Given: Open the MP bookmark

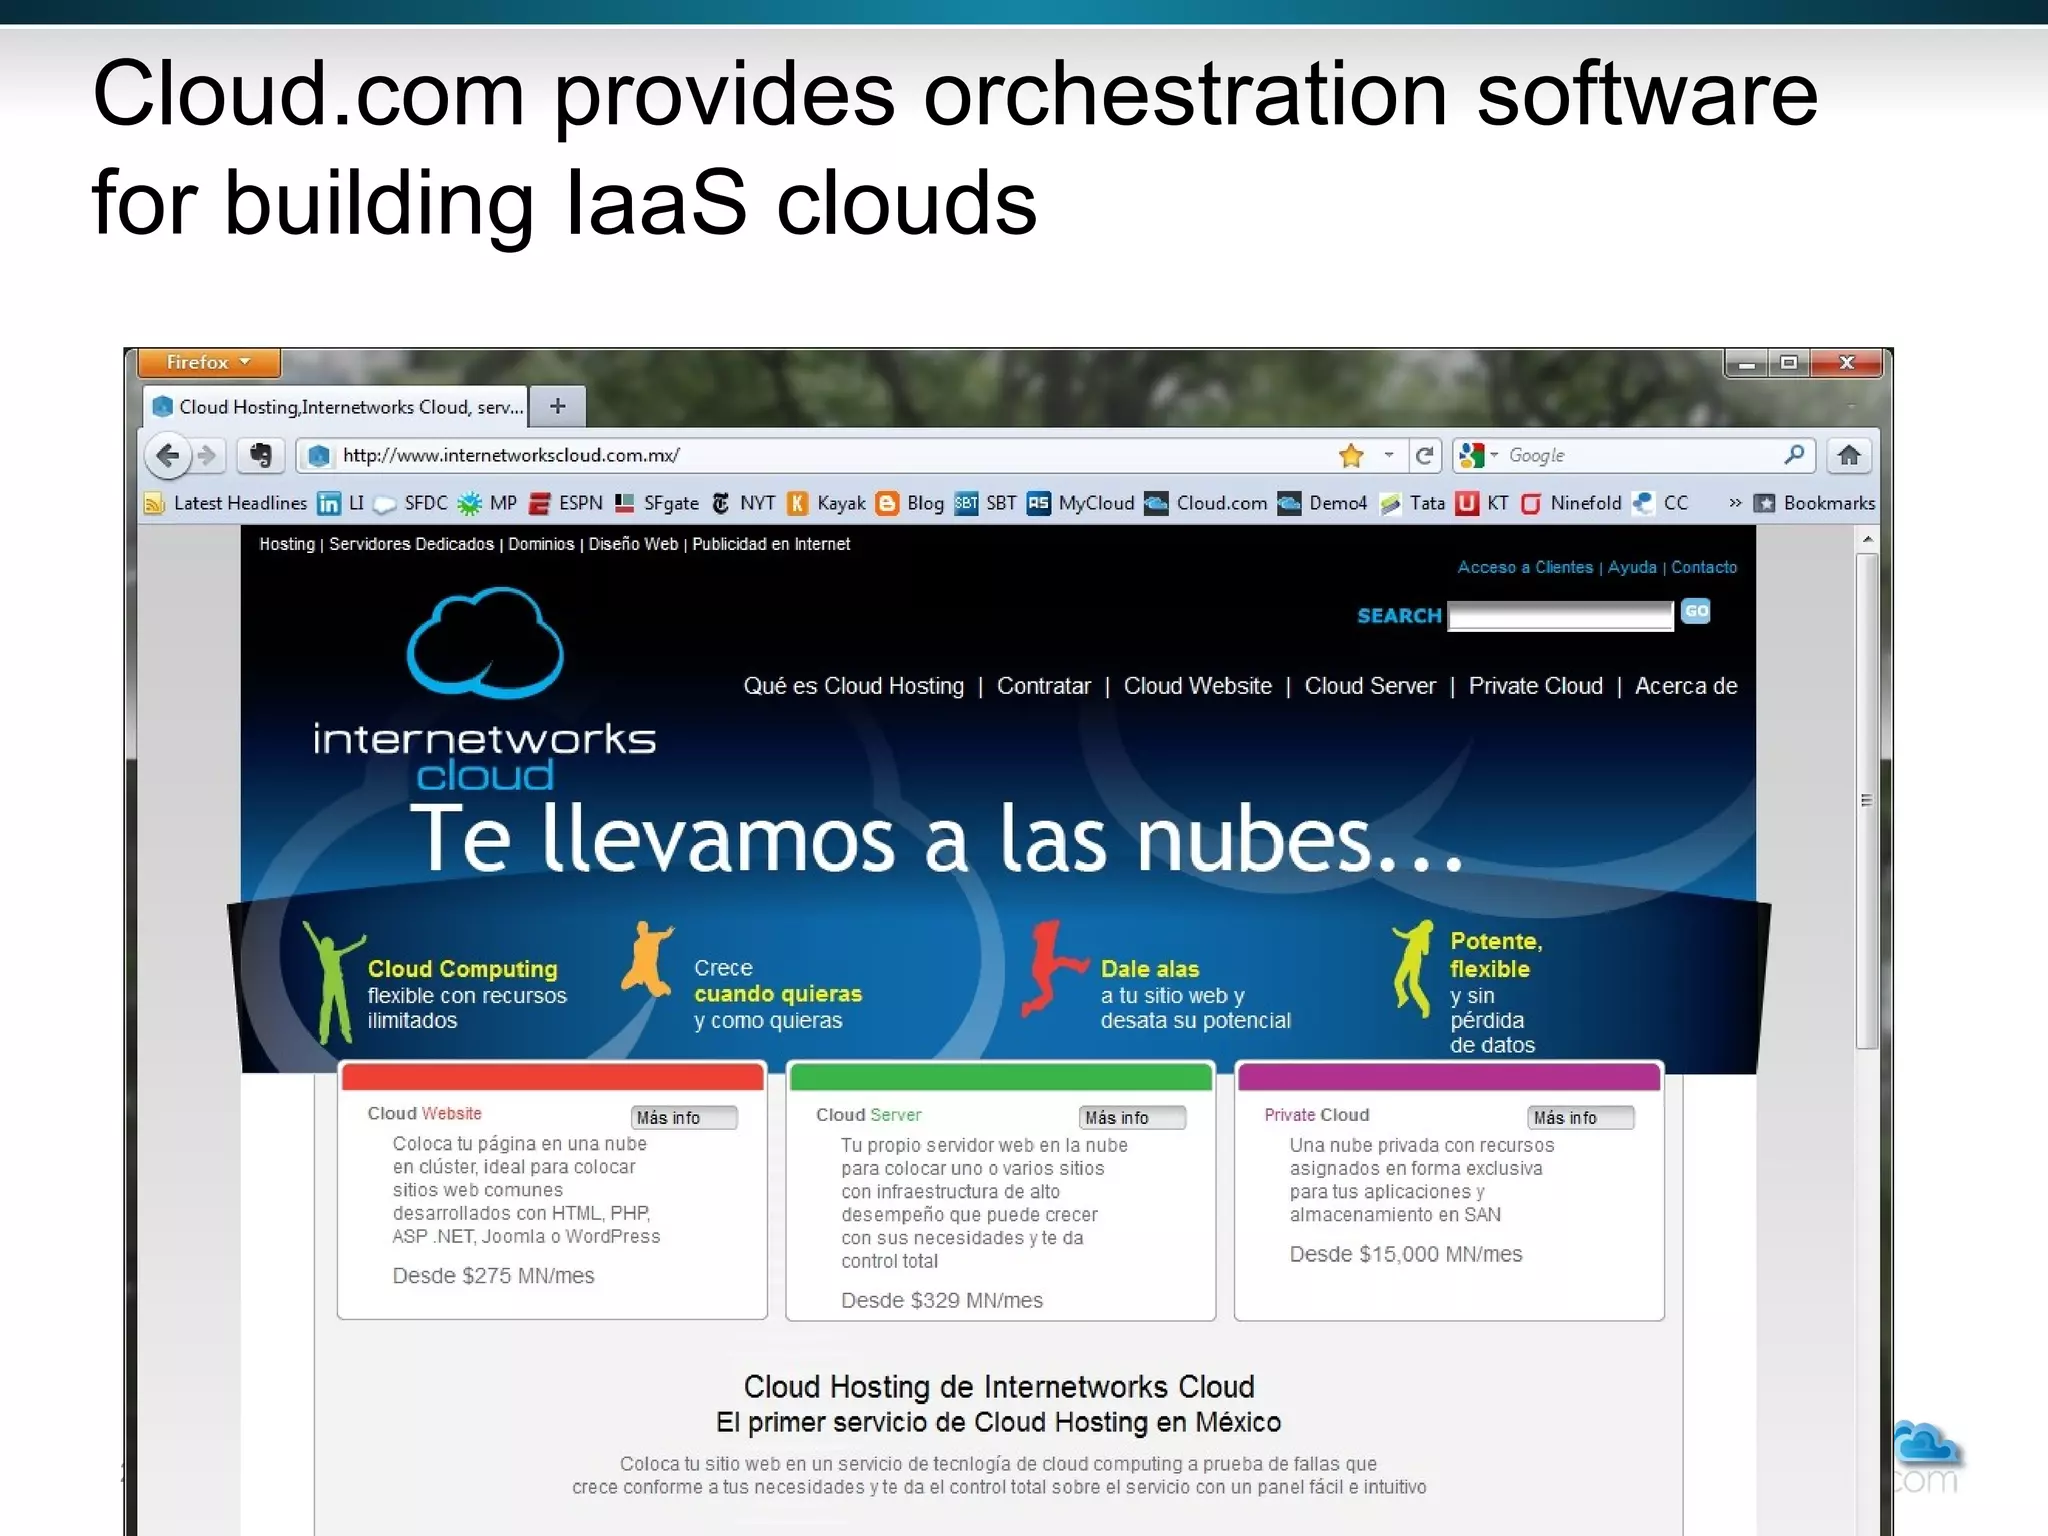Looking at the screenshot, I should tap(487, 503).
